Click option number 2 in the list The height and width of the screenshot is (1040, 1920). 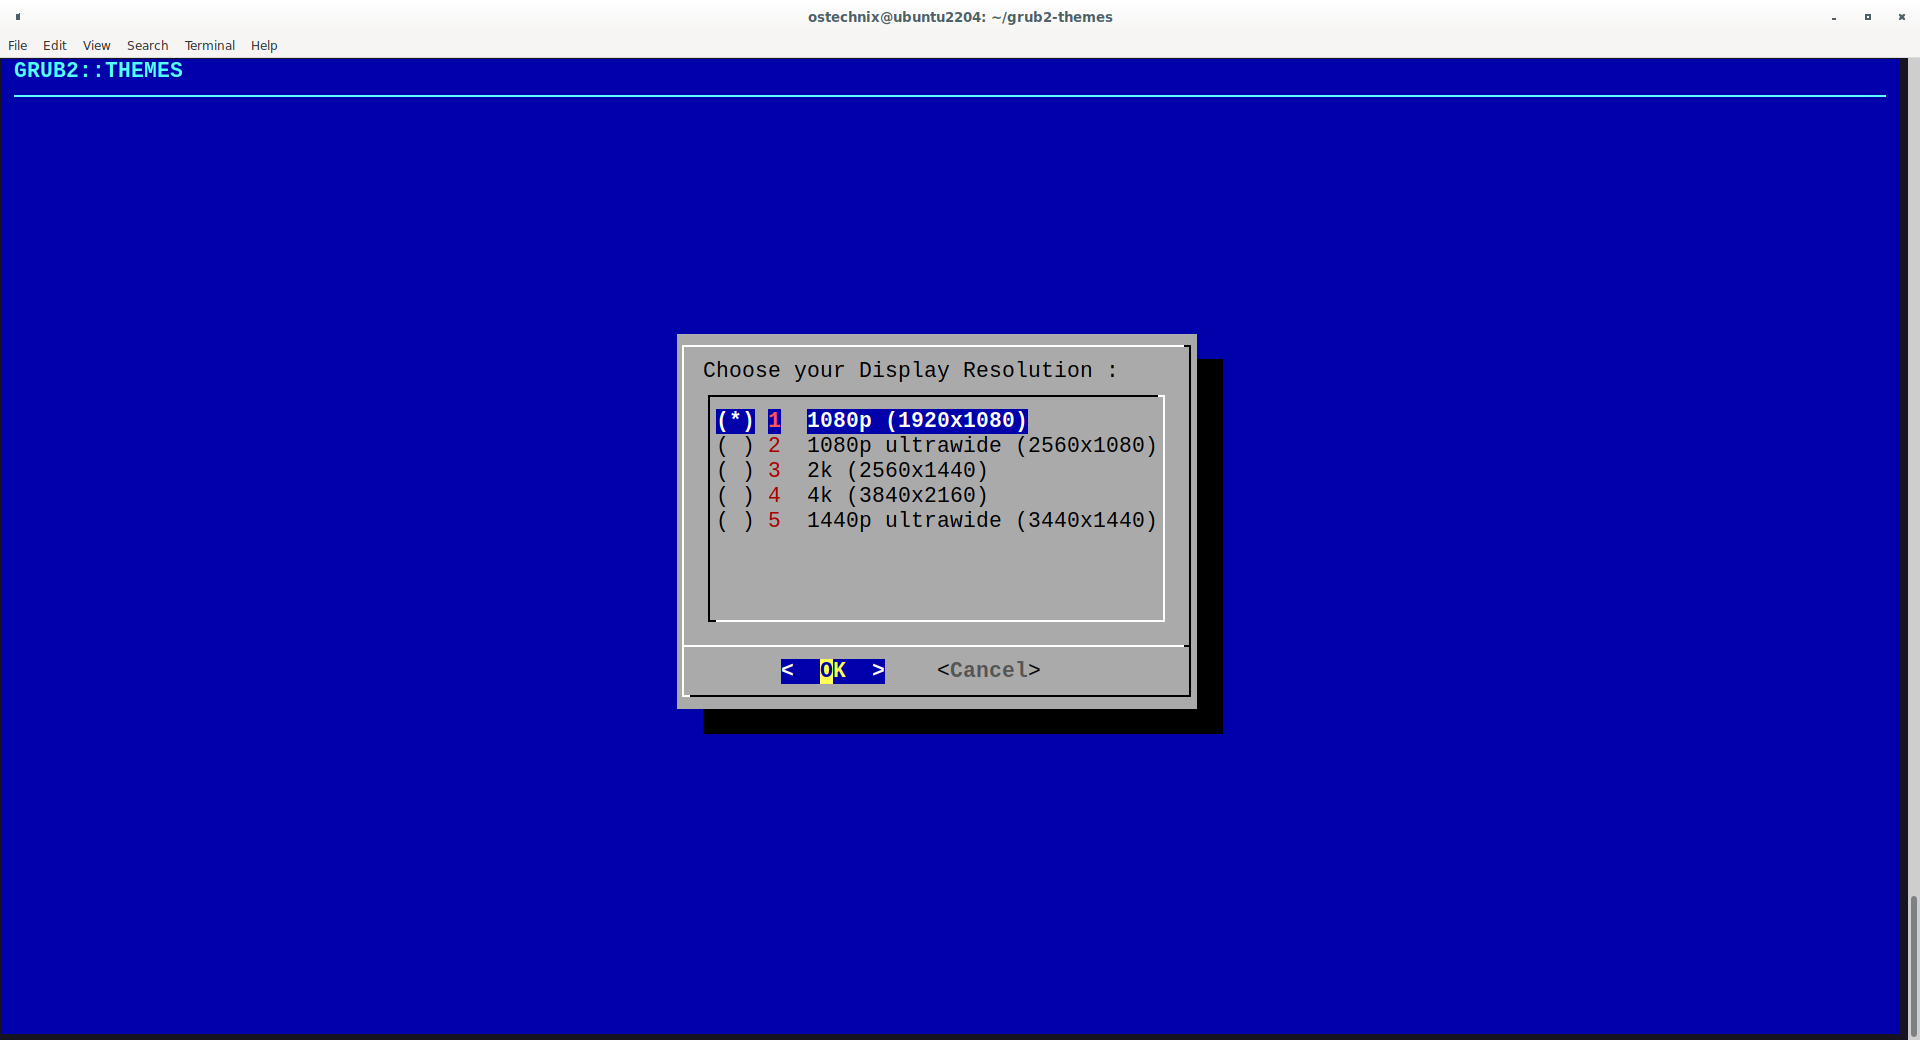click(773, 445)
